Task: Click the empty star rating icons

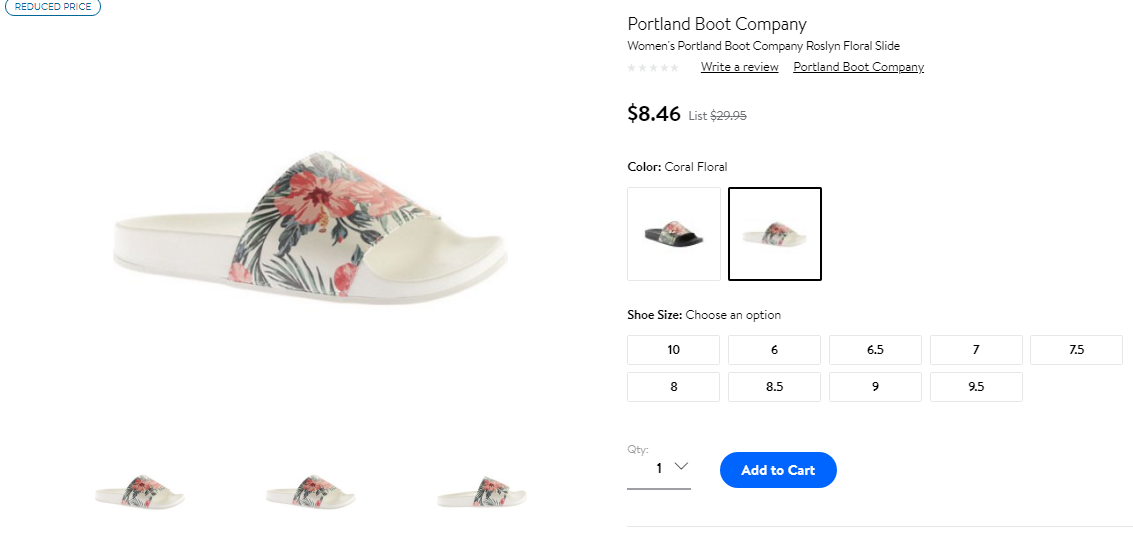Action: coord(653,68)
